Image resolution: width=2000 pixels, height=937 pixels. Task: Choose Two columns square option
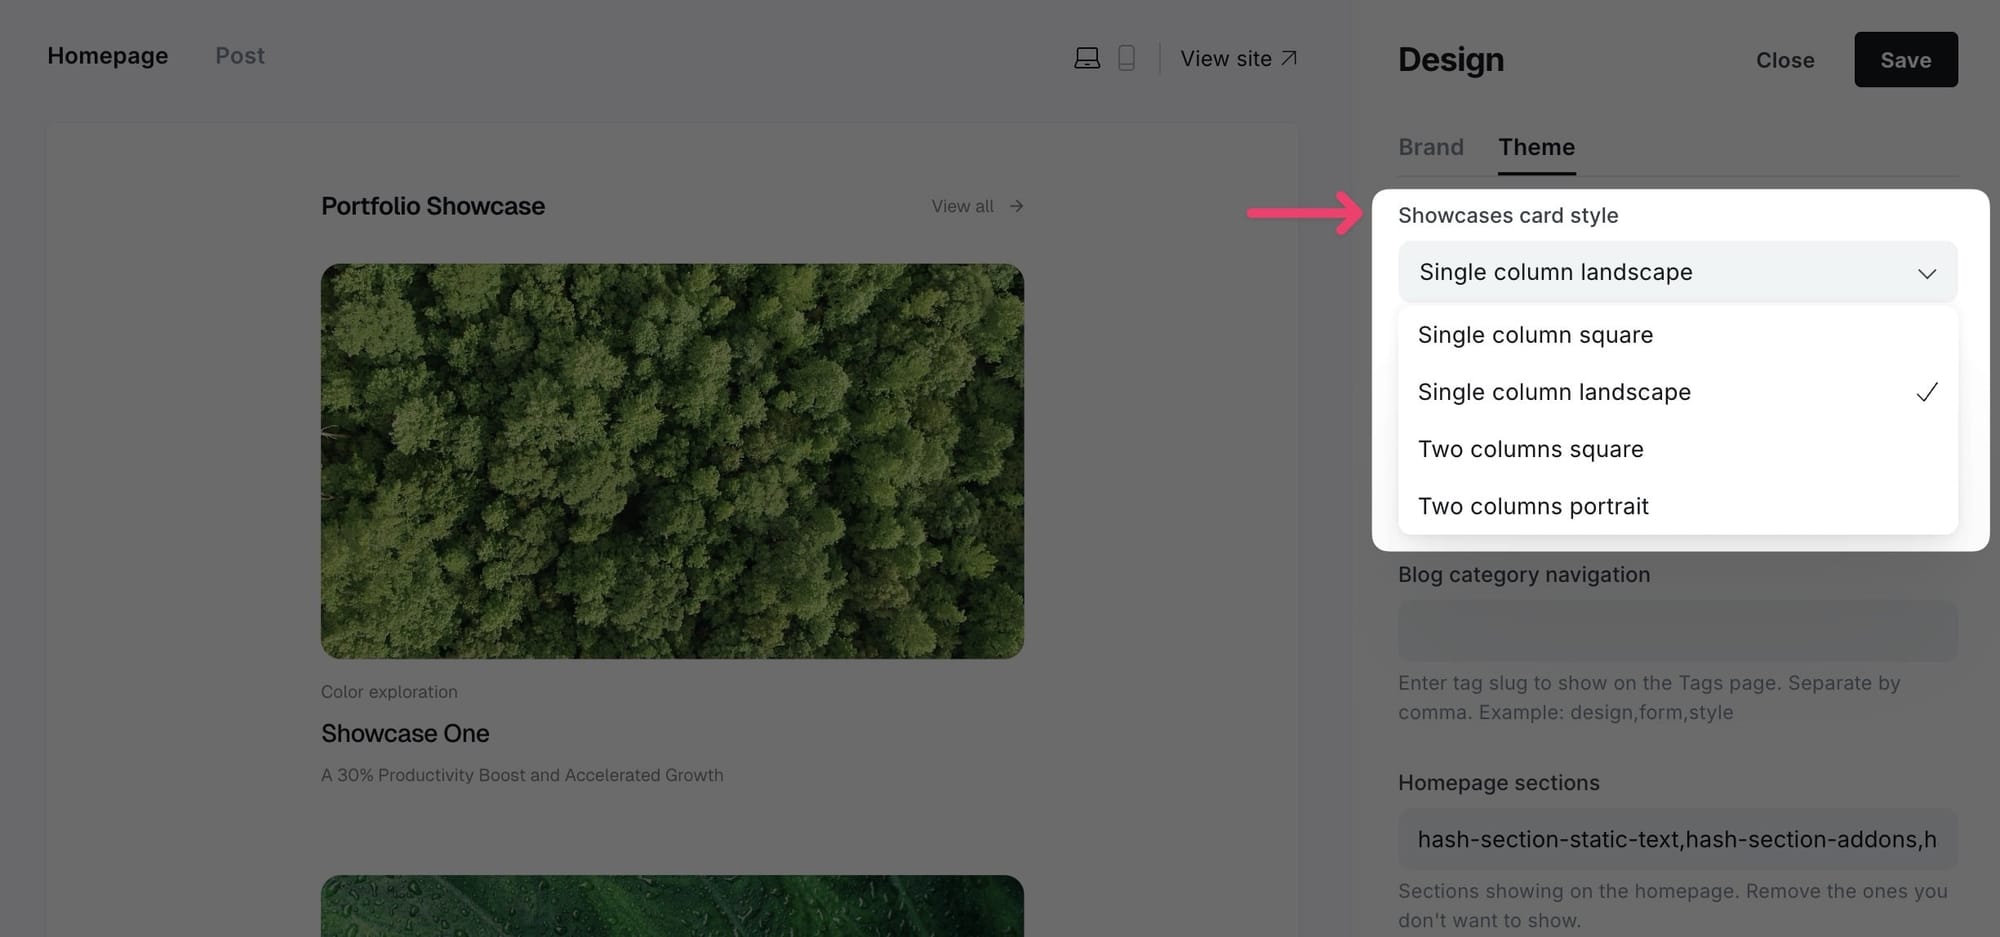(x=1678, y=449)
